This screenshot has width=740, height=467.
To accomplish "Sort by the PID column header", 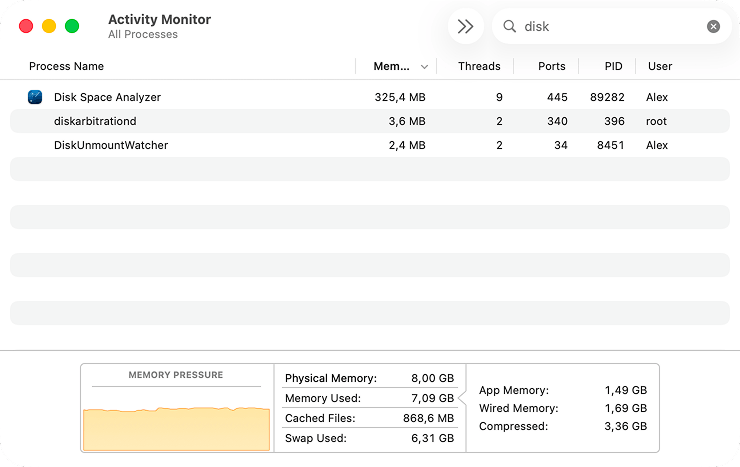I will coord(614,66).
